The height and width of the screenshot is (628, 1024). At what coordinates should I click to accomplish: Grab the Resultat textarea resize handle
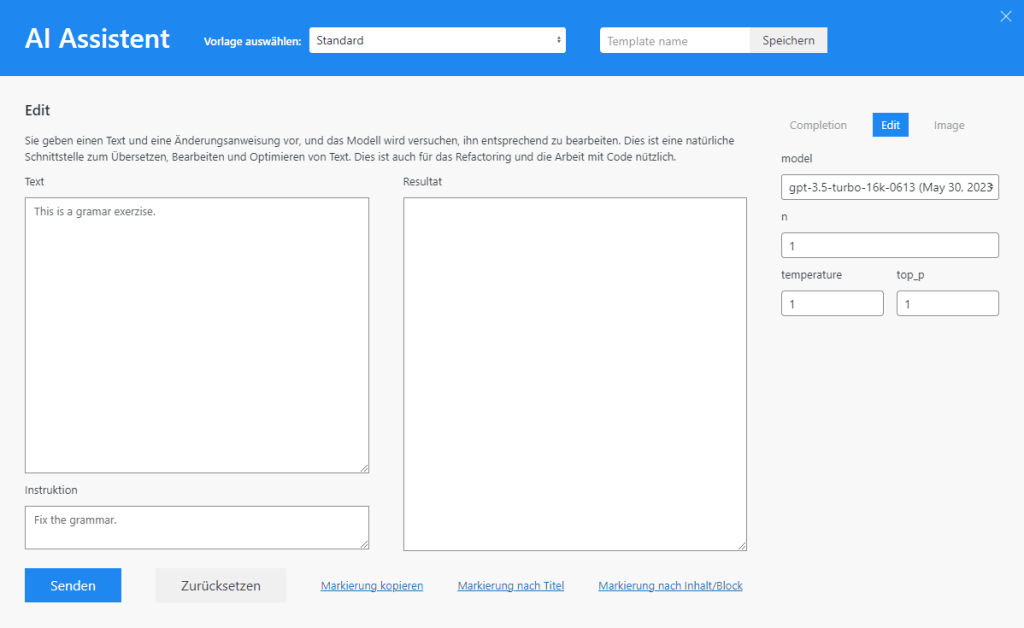(x=742, y=546)
